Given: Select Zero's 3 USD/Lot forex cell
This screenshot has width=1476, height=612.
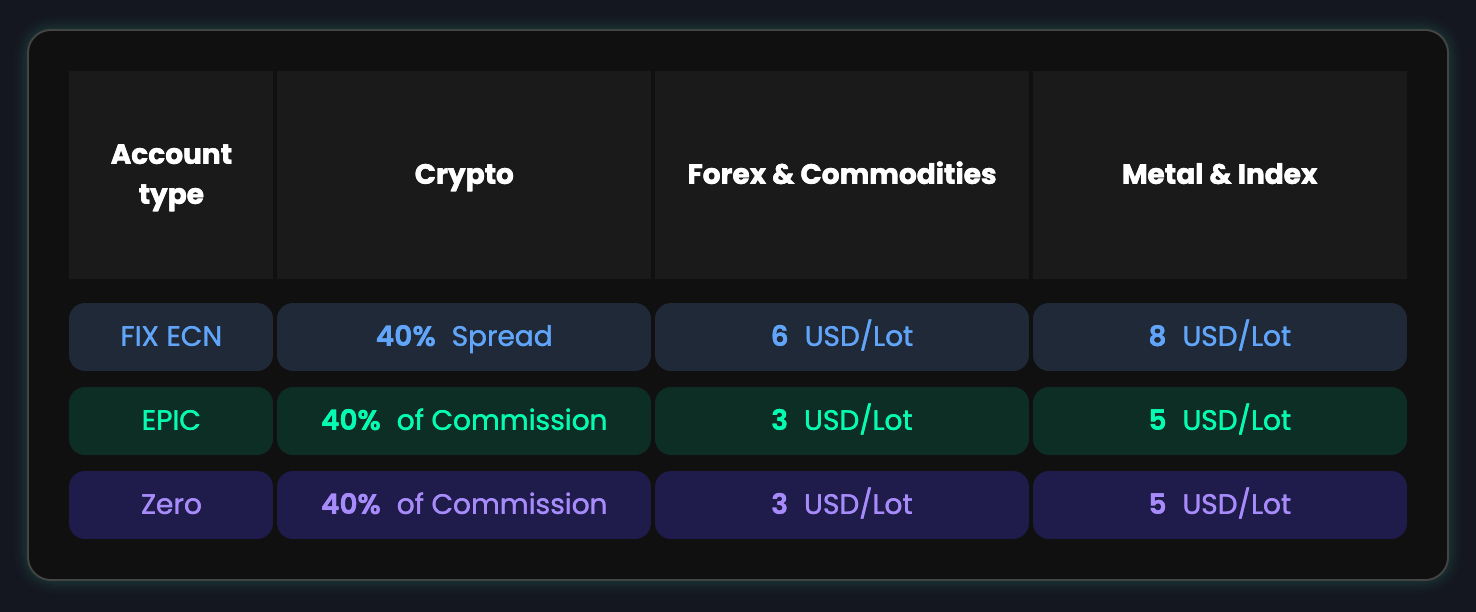Looking at the screenshot, I should (x=842, y=504).
